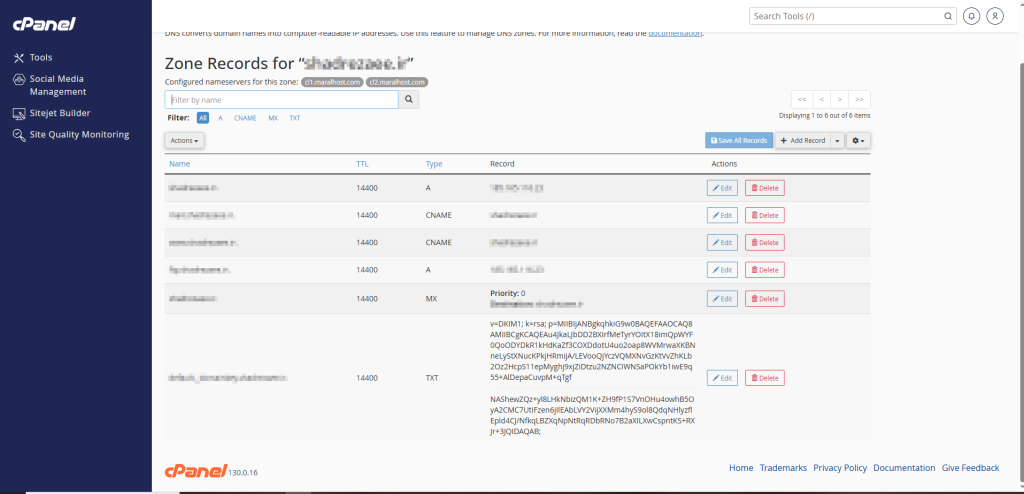
Task: Click the notifications bell icon
Action: (x=971, y=16)
